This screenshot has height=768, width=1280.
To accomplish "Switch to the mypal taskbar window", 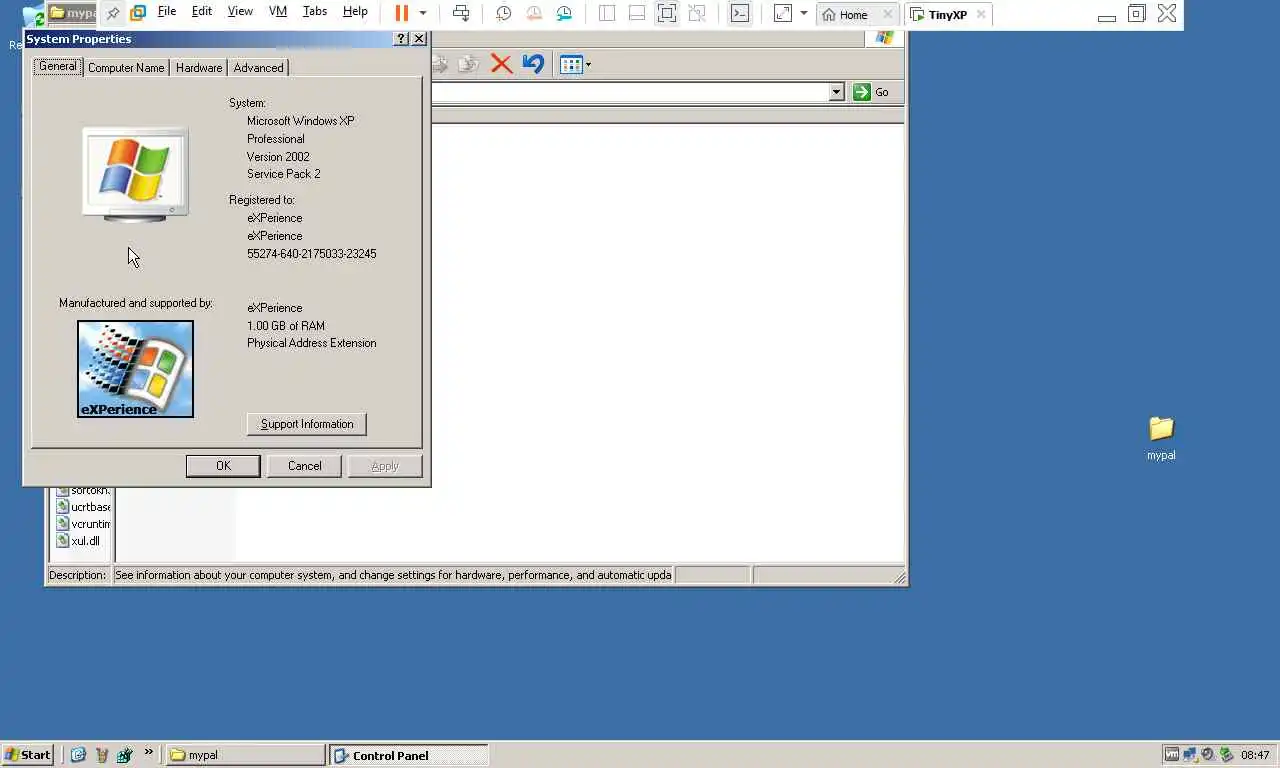I will tap(245, 755).
